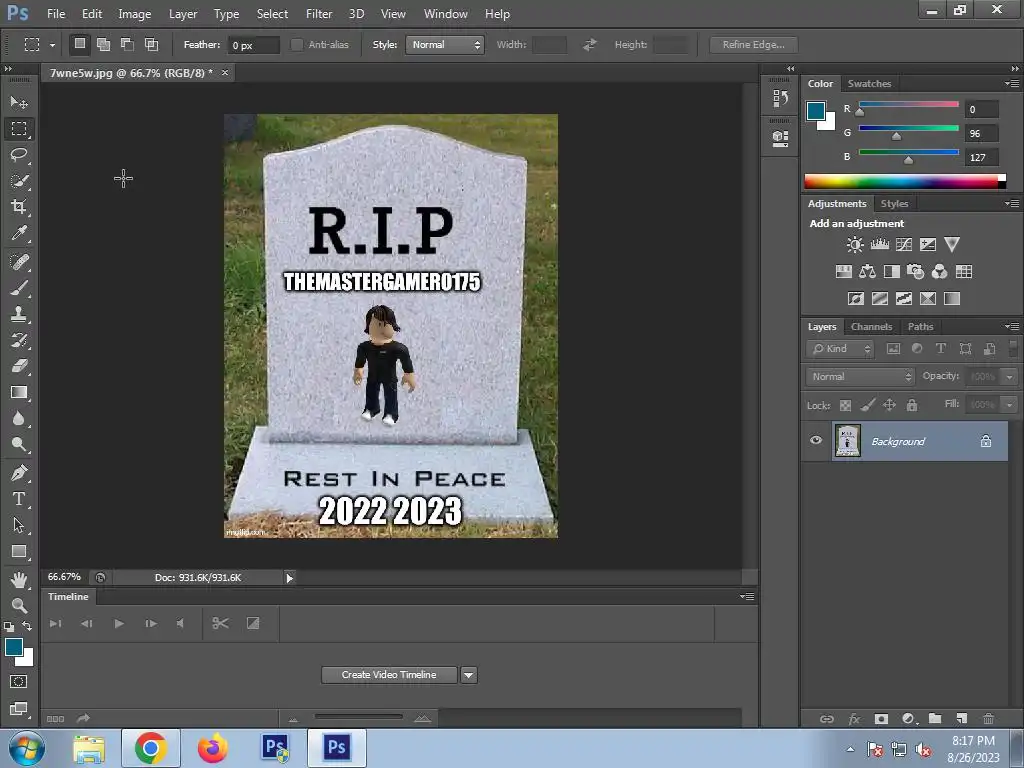Click Brightness/Contrast adjustment icon
Screen dimensions: 1024x768
[x=855, y=245]
